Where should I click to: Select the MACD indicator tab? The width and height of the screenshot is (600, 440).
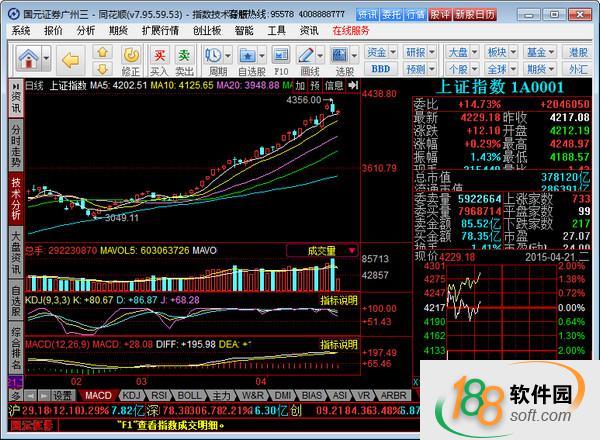(x=98, y=395)
